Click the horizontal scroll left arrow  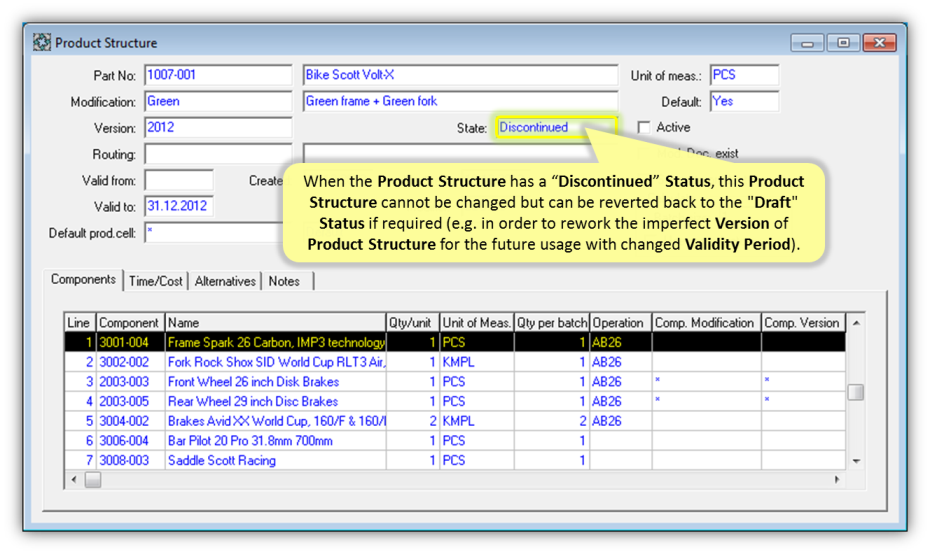pyautogui.click(x=74, y=479)
